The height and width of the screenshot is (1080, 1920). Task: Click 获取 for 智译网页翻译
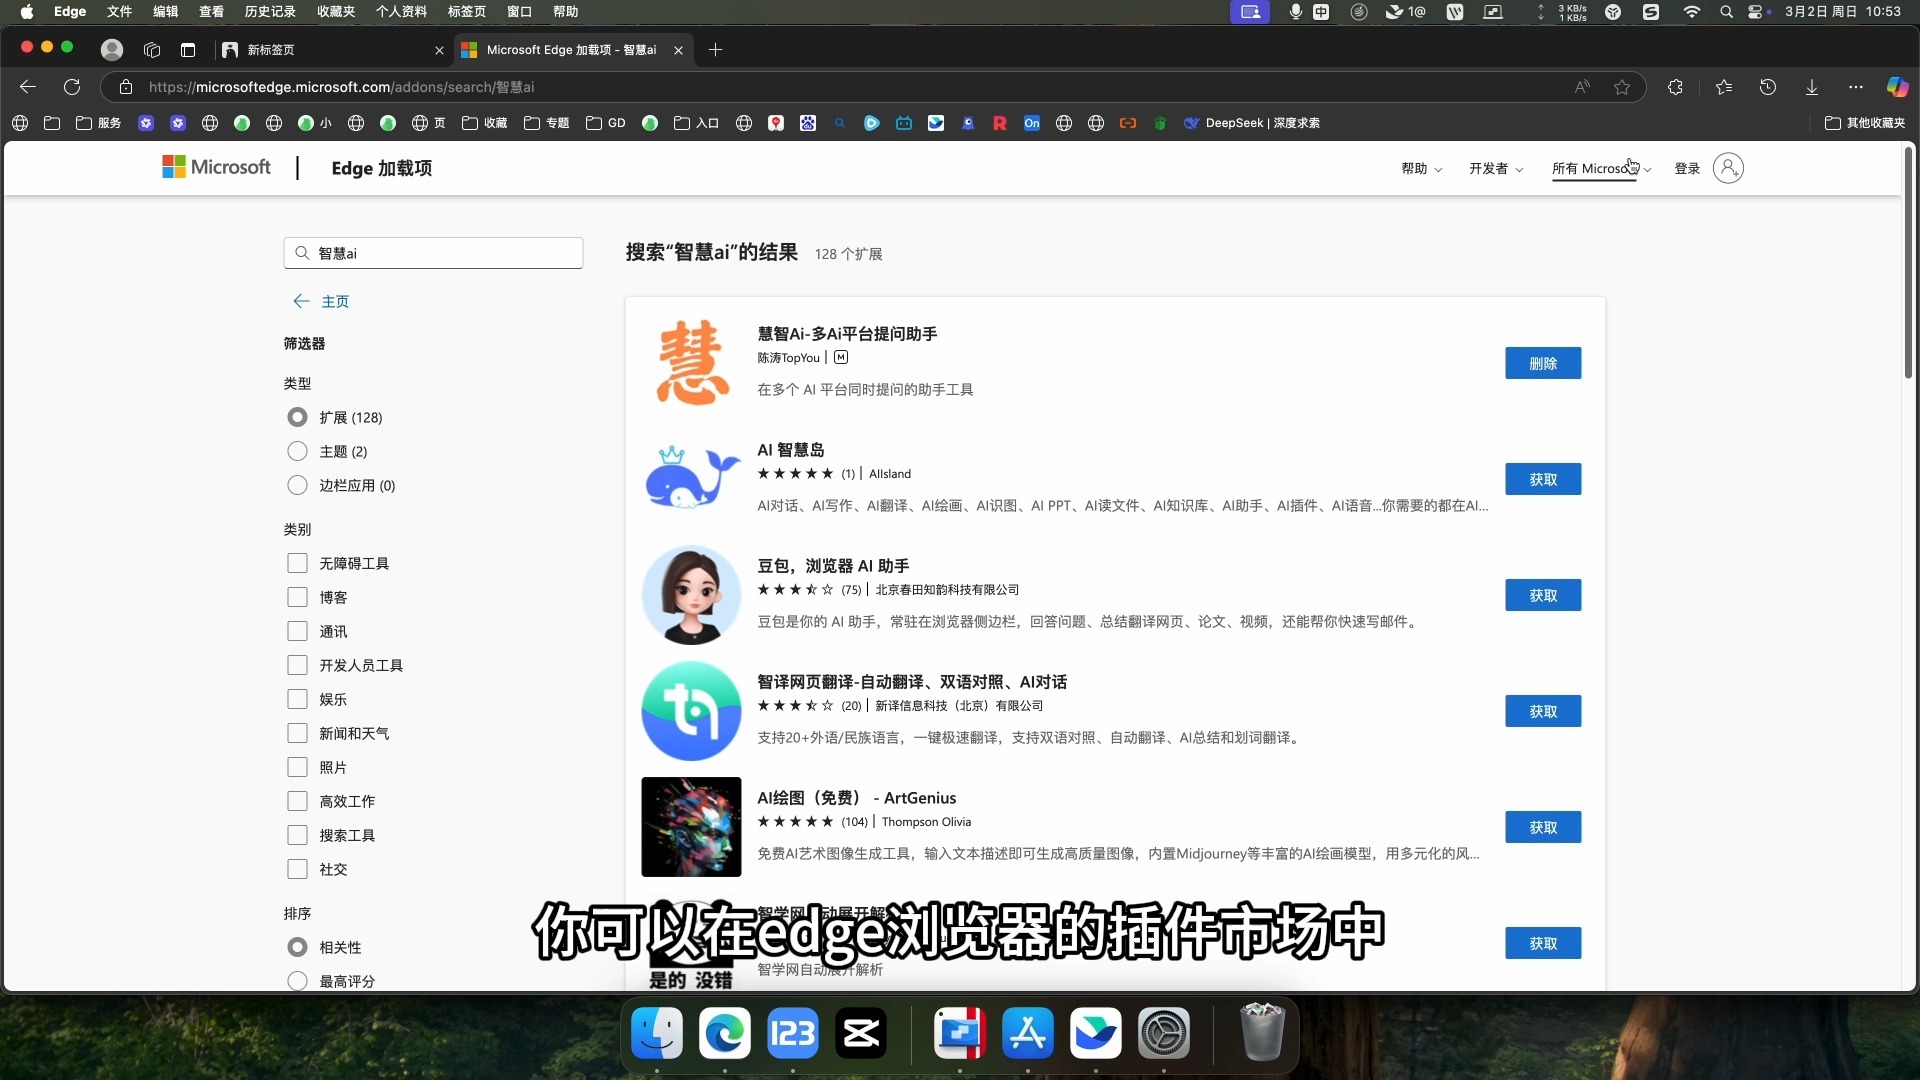(x=1543, y=711)
